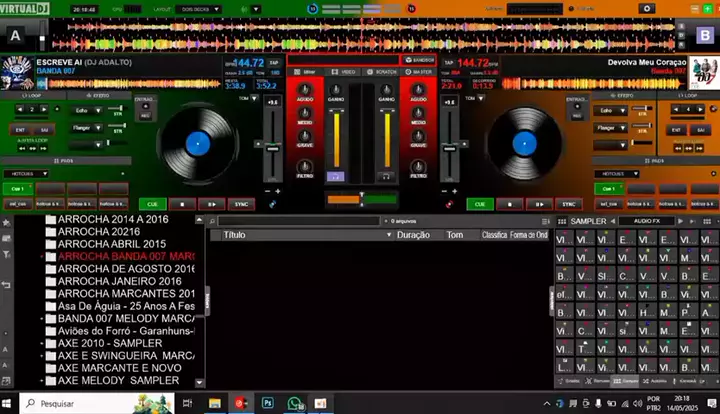
Task: Click the crossfader
Action: [x=361, y=199]
